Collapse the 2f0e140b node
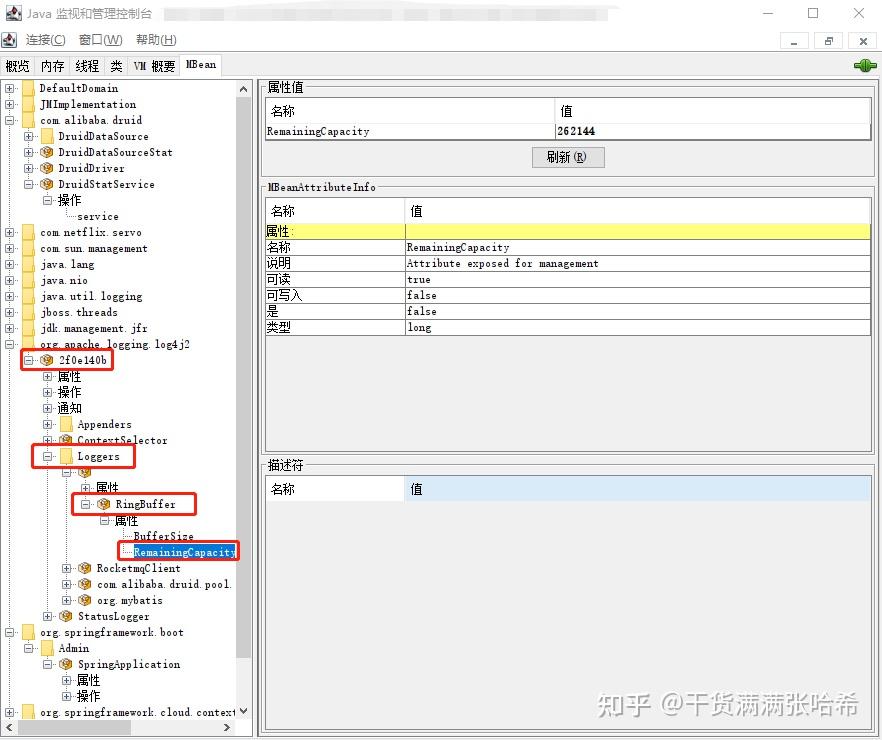Screen dimensions: 882x740 click(28, 360)
